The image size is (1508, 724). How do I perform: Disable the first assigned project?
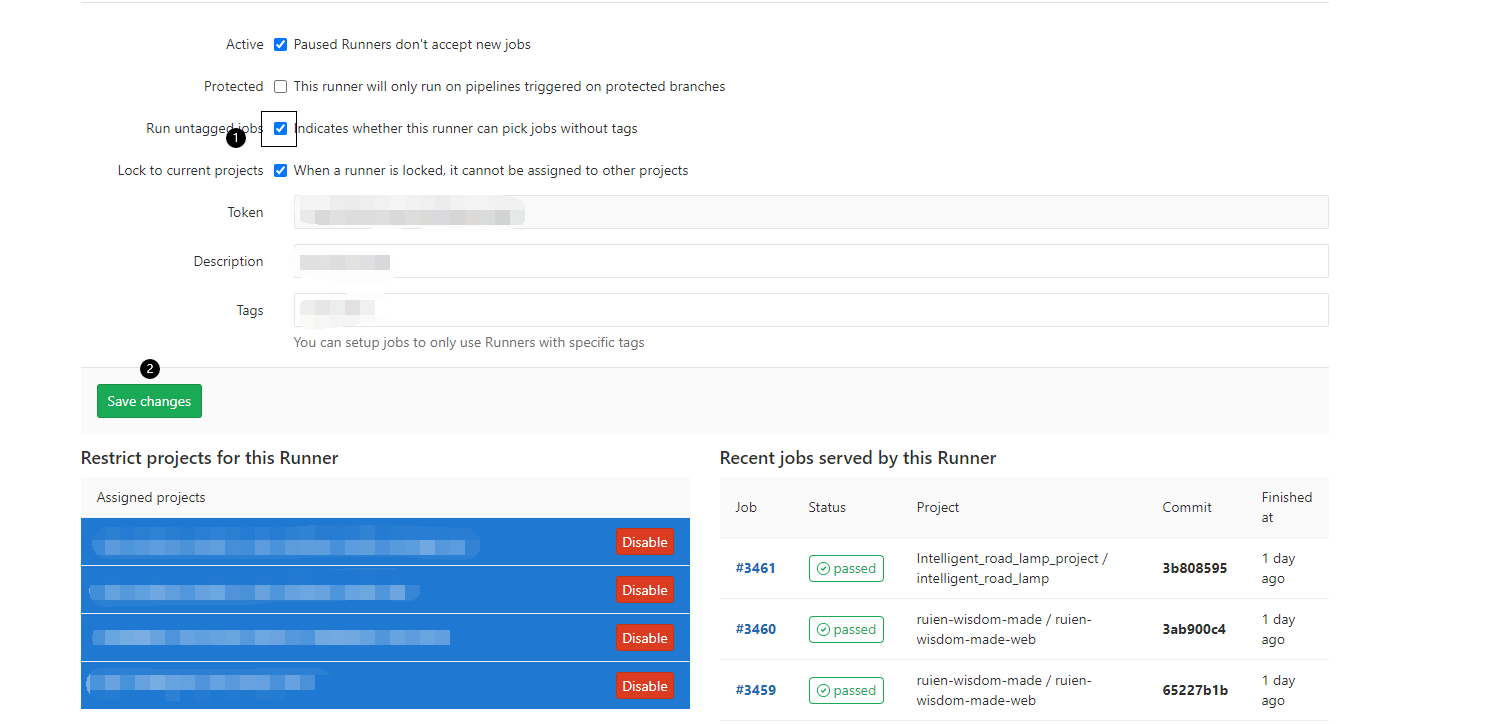tap(644, 542)
